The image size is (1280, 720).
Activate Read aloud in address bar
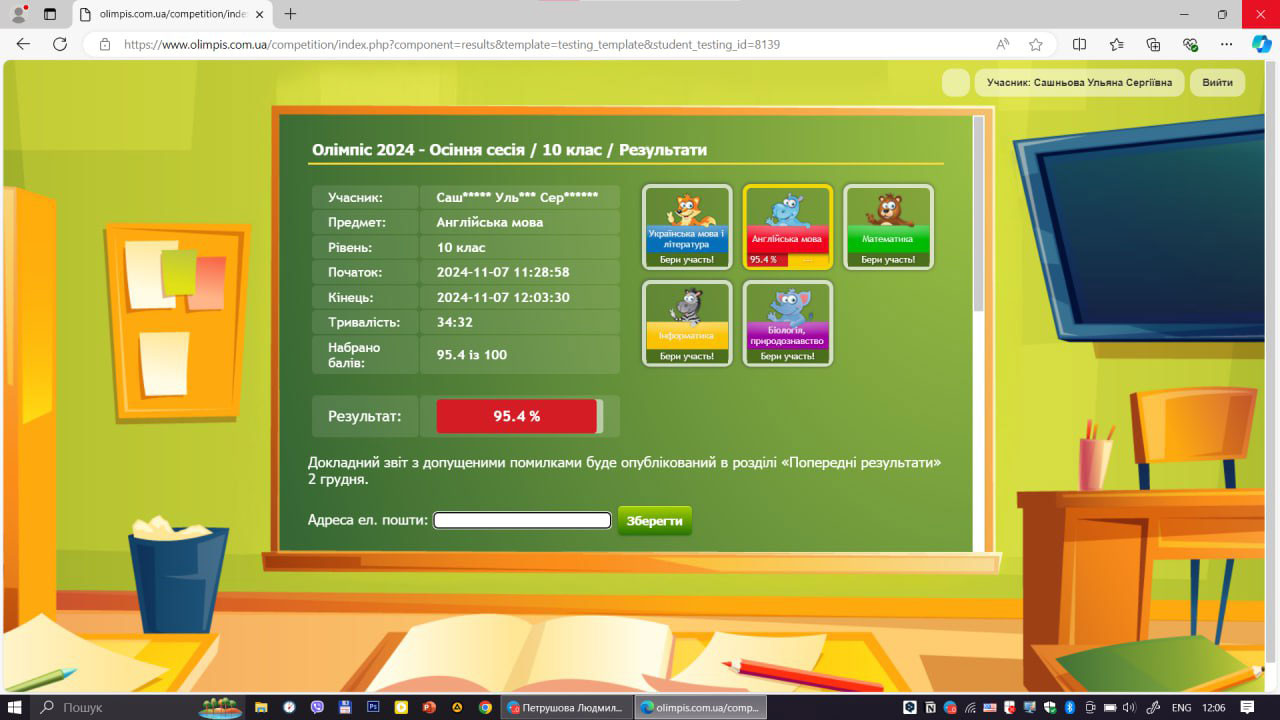[x=1003, y=44]
